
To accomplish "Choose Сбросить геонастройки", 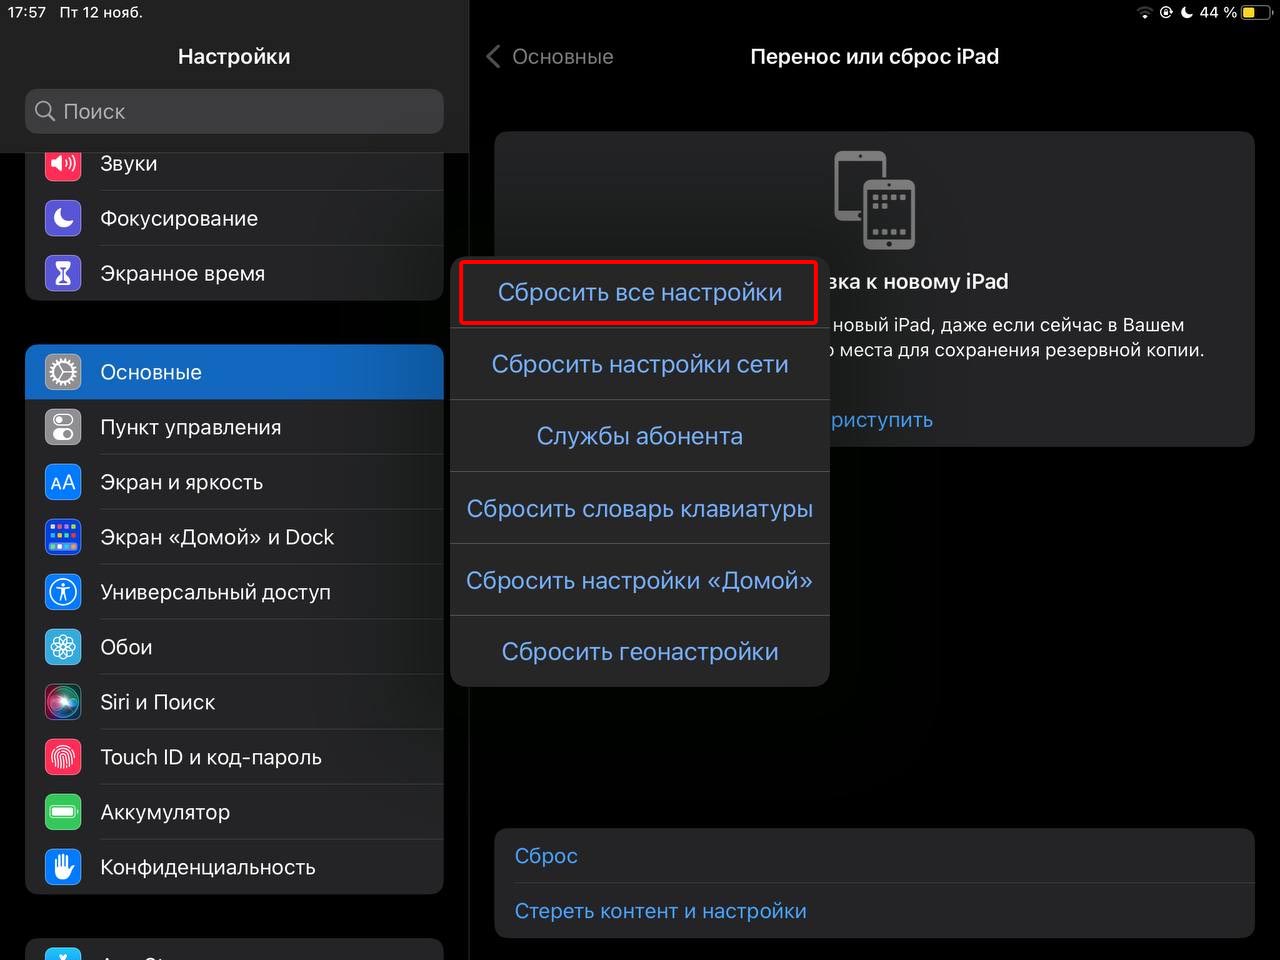I will (x=640, y=651).
